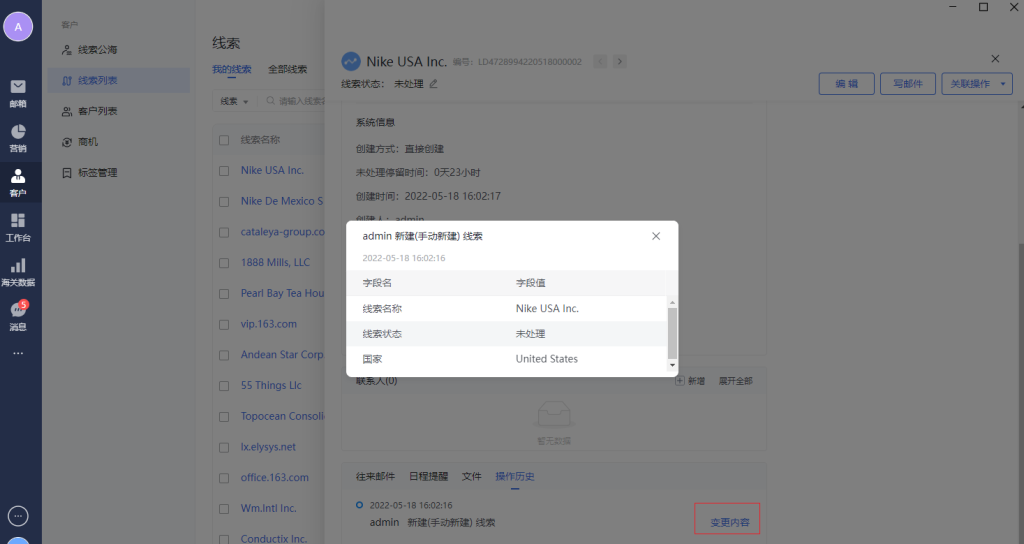This screenshot has width=1024, height=544.
Task: Select the 往来邮件 tab
Action: click(374, 476)
